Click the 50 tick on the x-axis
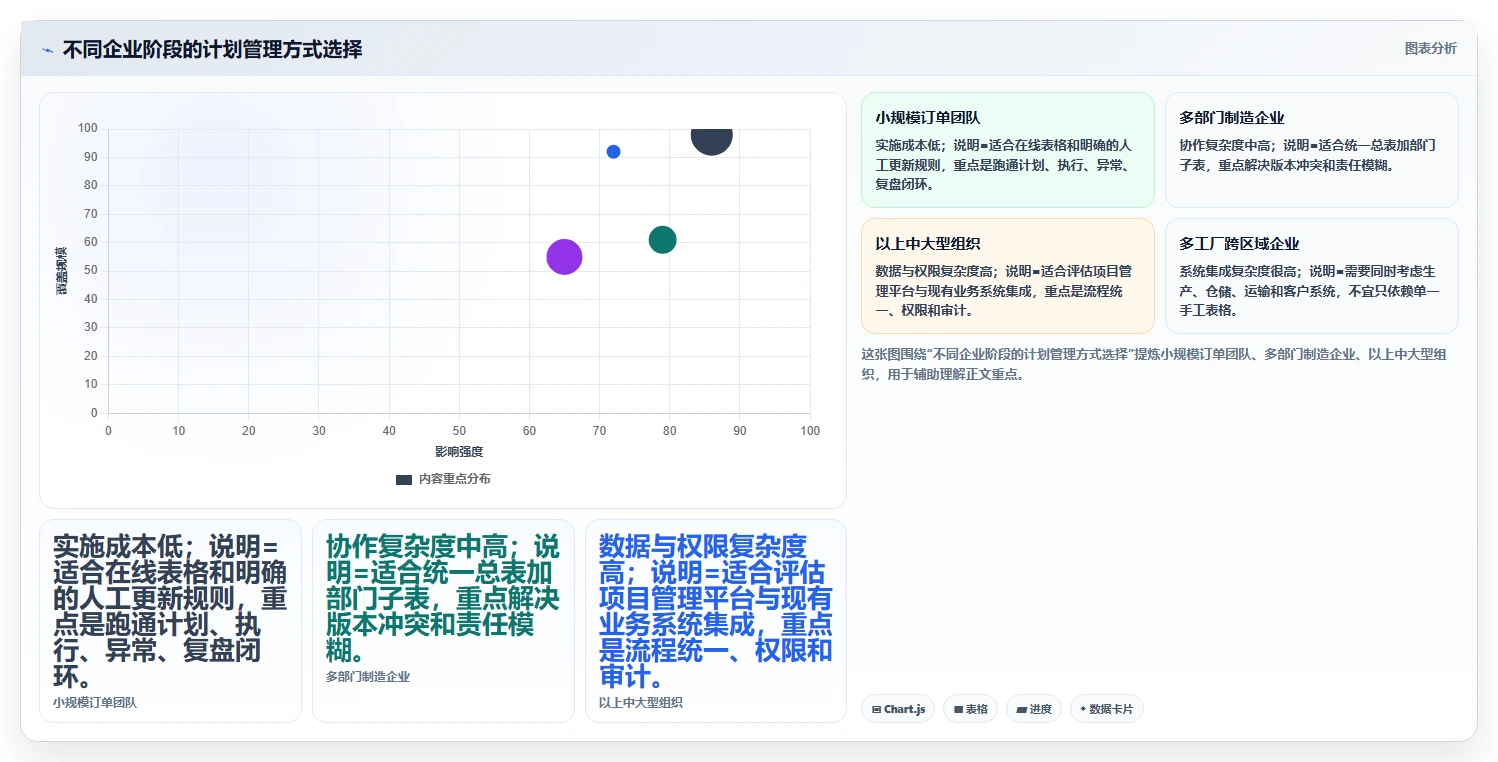 click(459, 431)
